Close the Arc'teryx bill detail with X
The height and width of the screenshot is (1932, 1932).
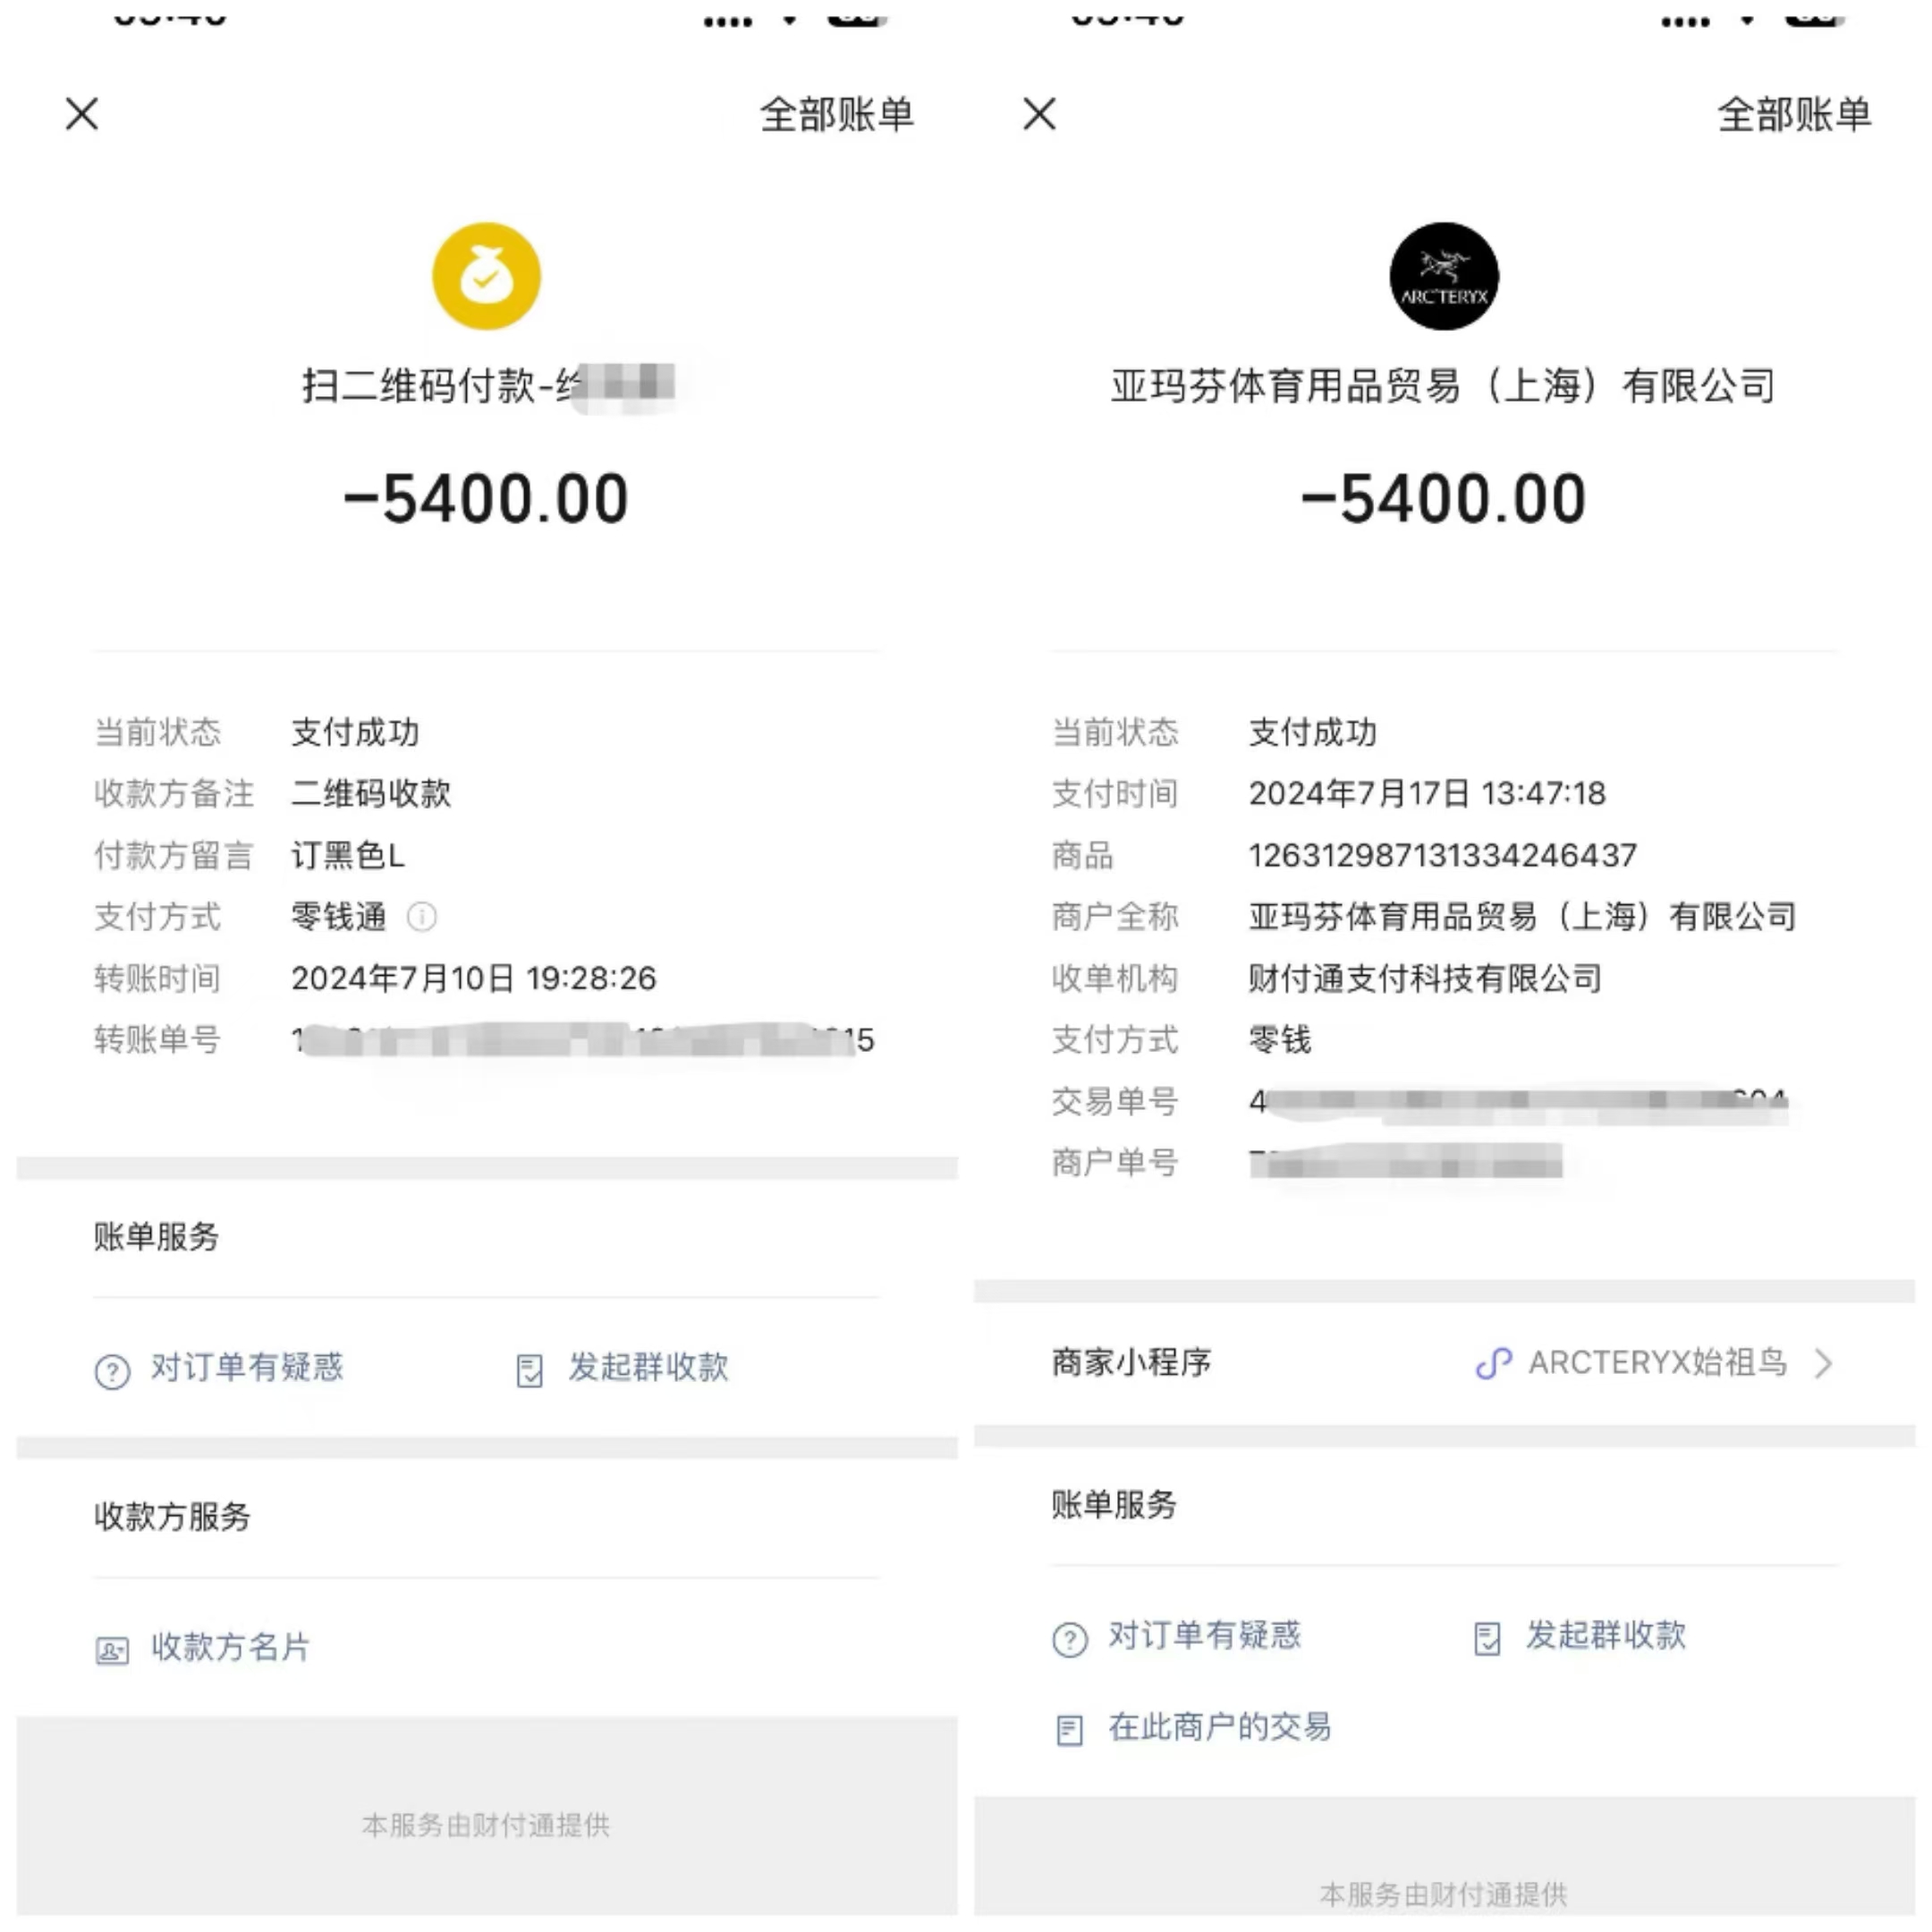click(1040, 114)
